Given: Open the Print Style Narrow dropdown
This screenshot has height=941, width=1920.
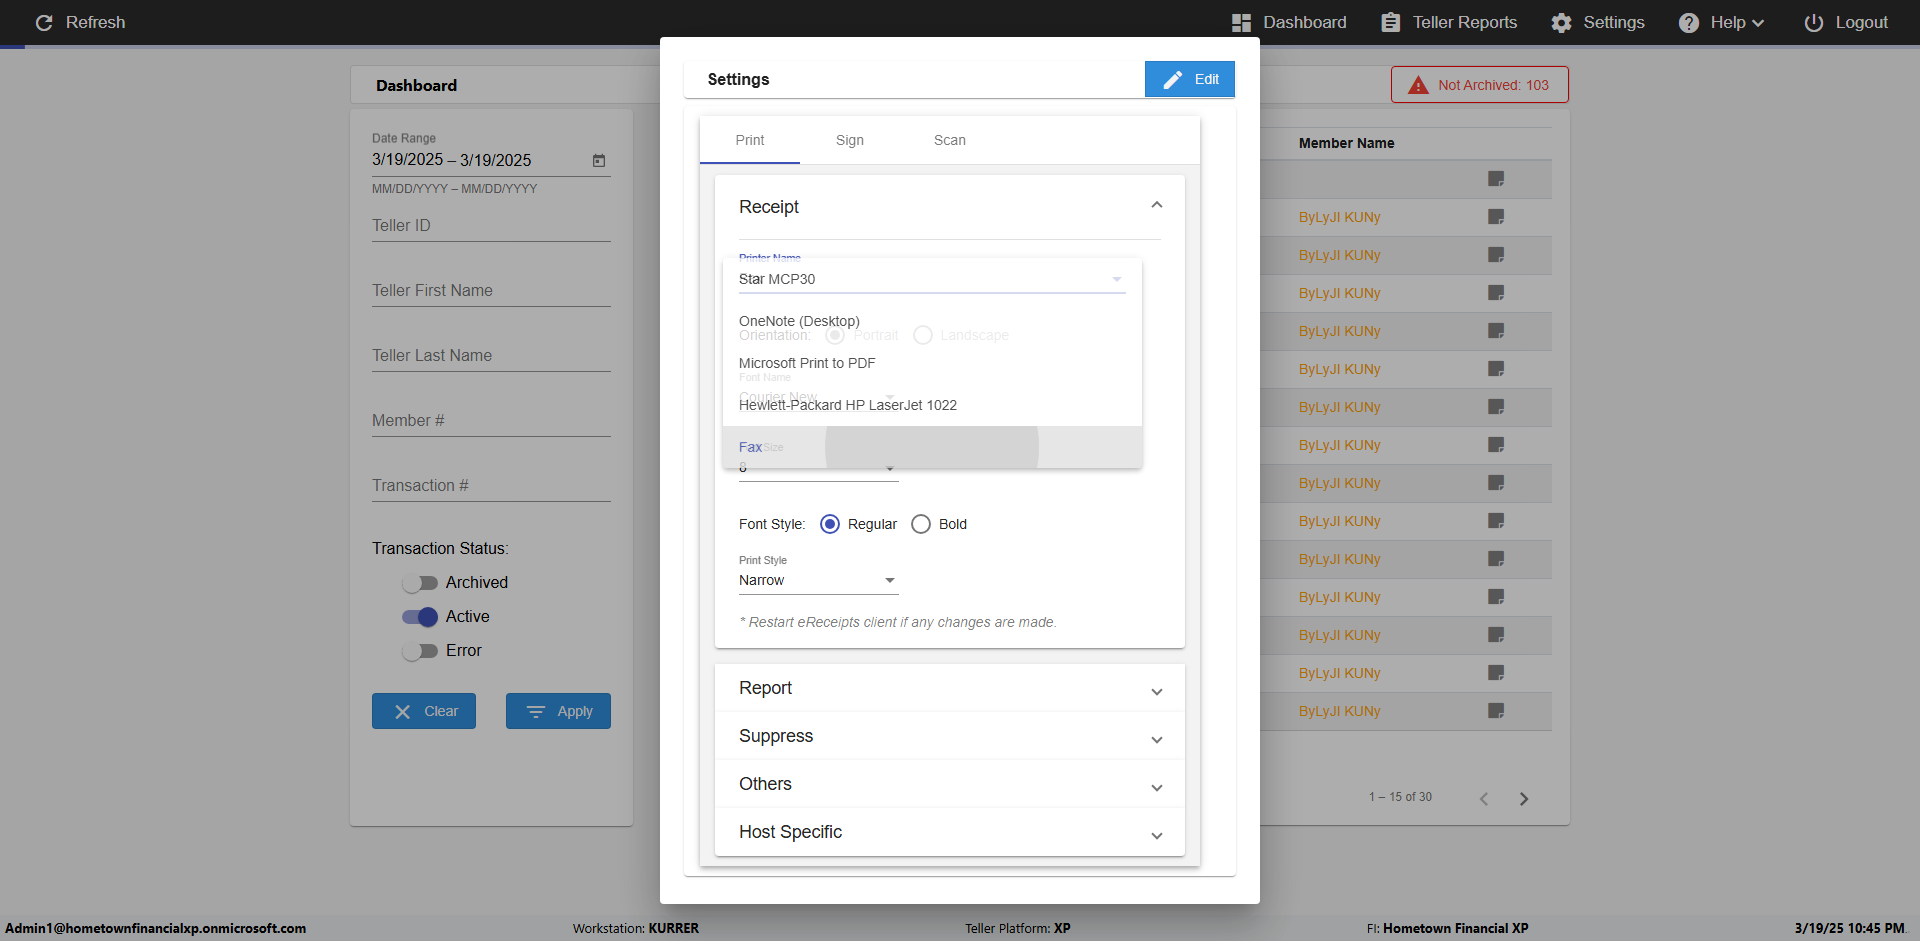Looking at the screenshot, I should 818,580.
